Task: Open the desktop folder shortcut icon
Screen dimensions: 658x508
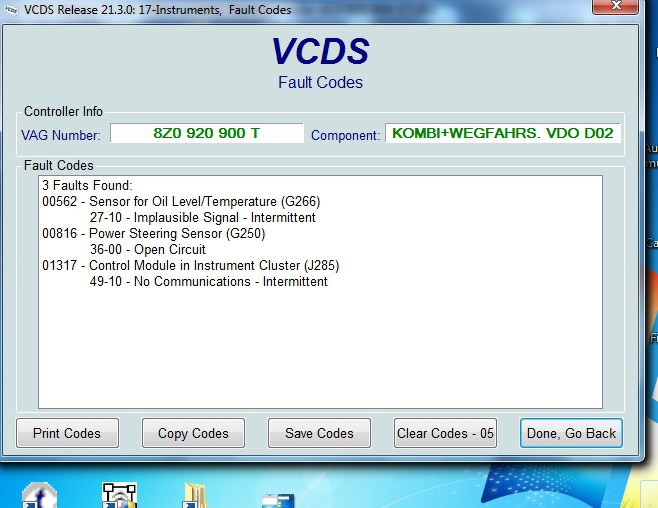Action: pos(195,496)
